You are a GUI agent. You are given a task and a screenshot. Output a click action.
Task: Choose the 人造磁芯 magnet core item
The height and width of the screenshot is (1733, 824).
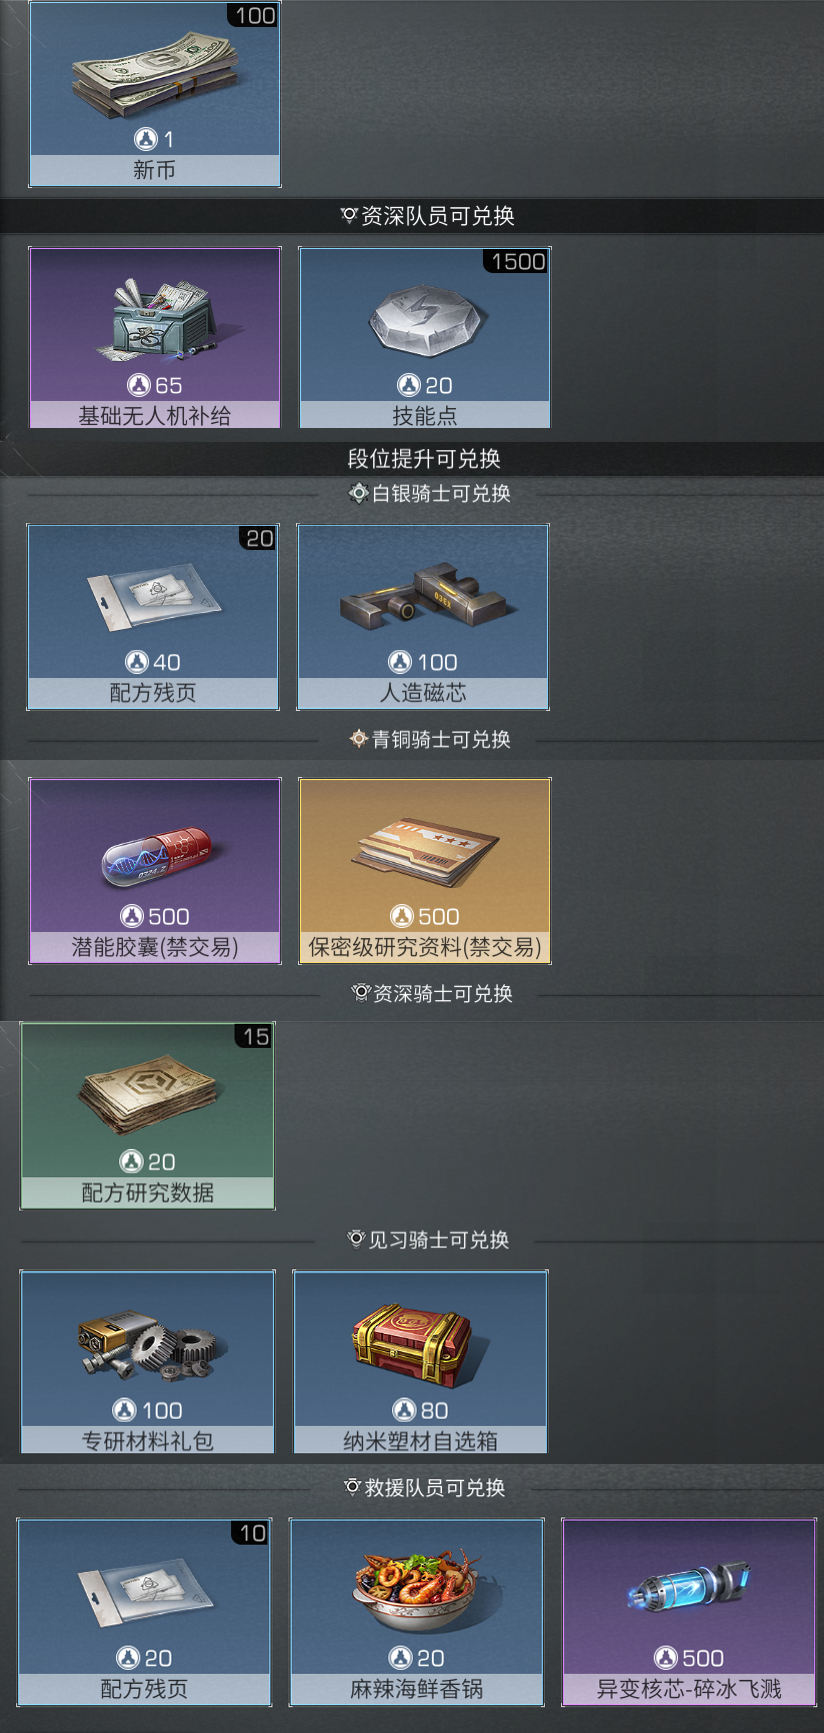coord(423,617)
